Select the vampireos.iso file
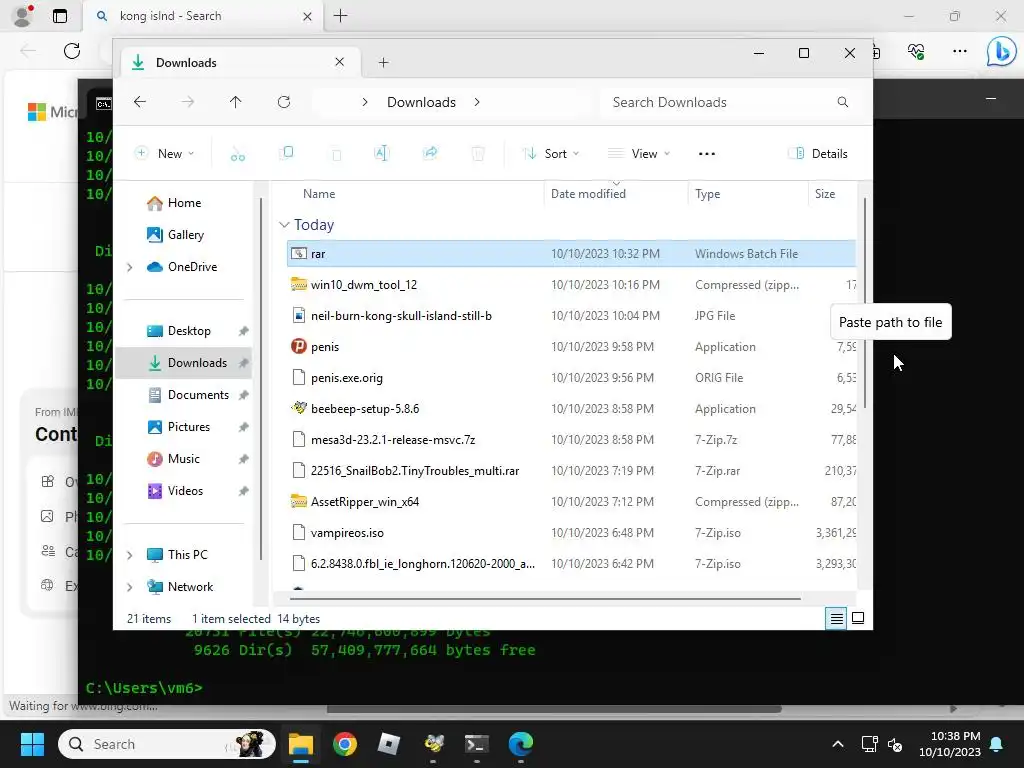 point(571,533)
